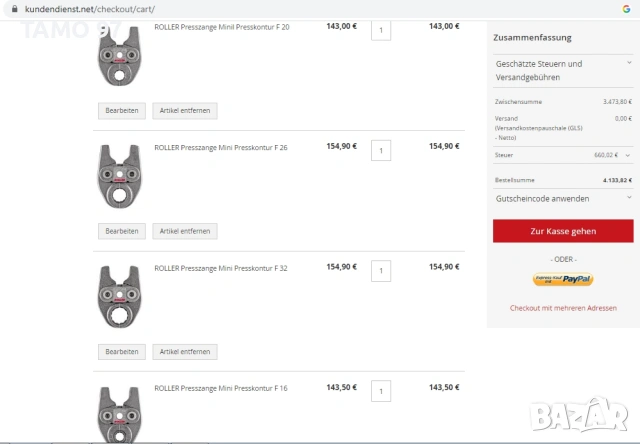Image resolution: width=640 pixels, height=444 pixels.
Task: Click the lock icon in address bar
Action: click(13, 8)
